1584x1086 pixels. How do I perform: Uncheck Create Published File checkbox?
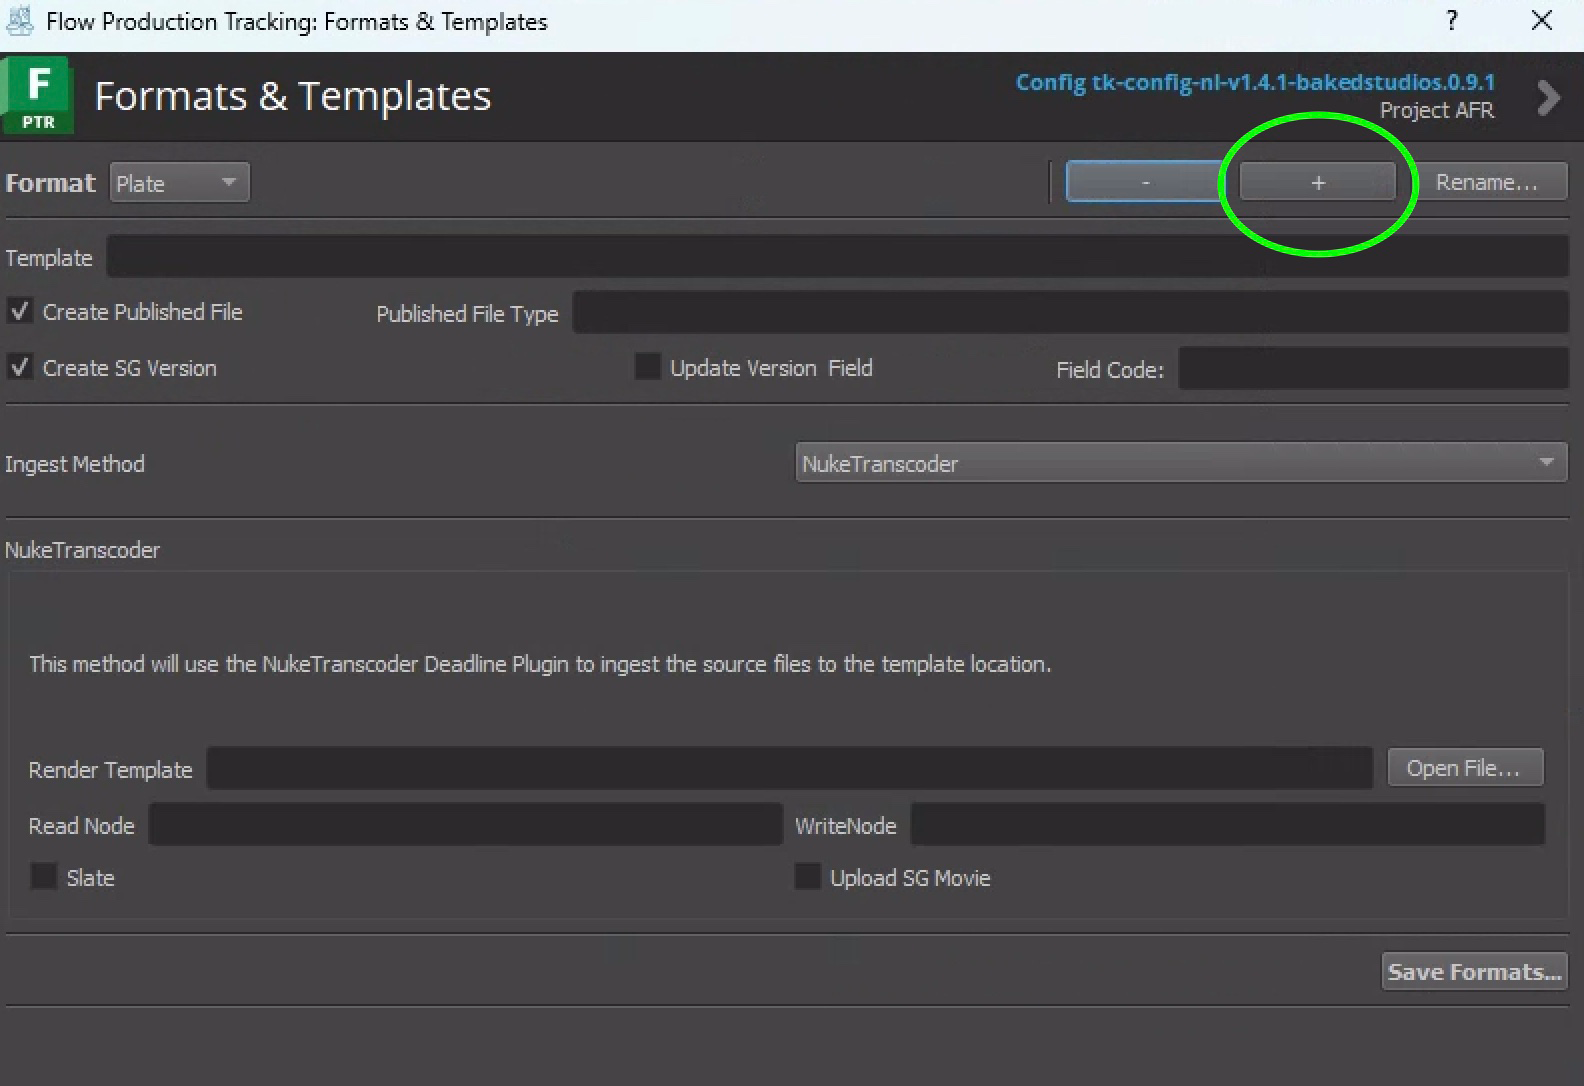[x=20, y=312]
